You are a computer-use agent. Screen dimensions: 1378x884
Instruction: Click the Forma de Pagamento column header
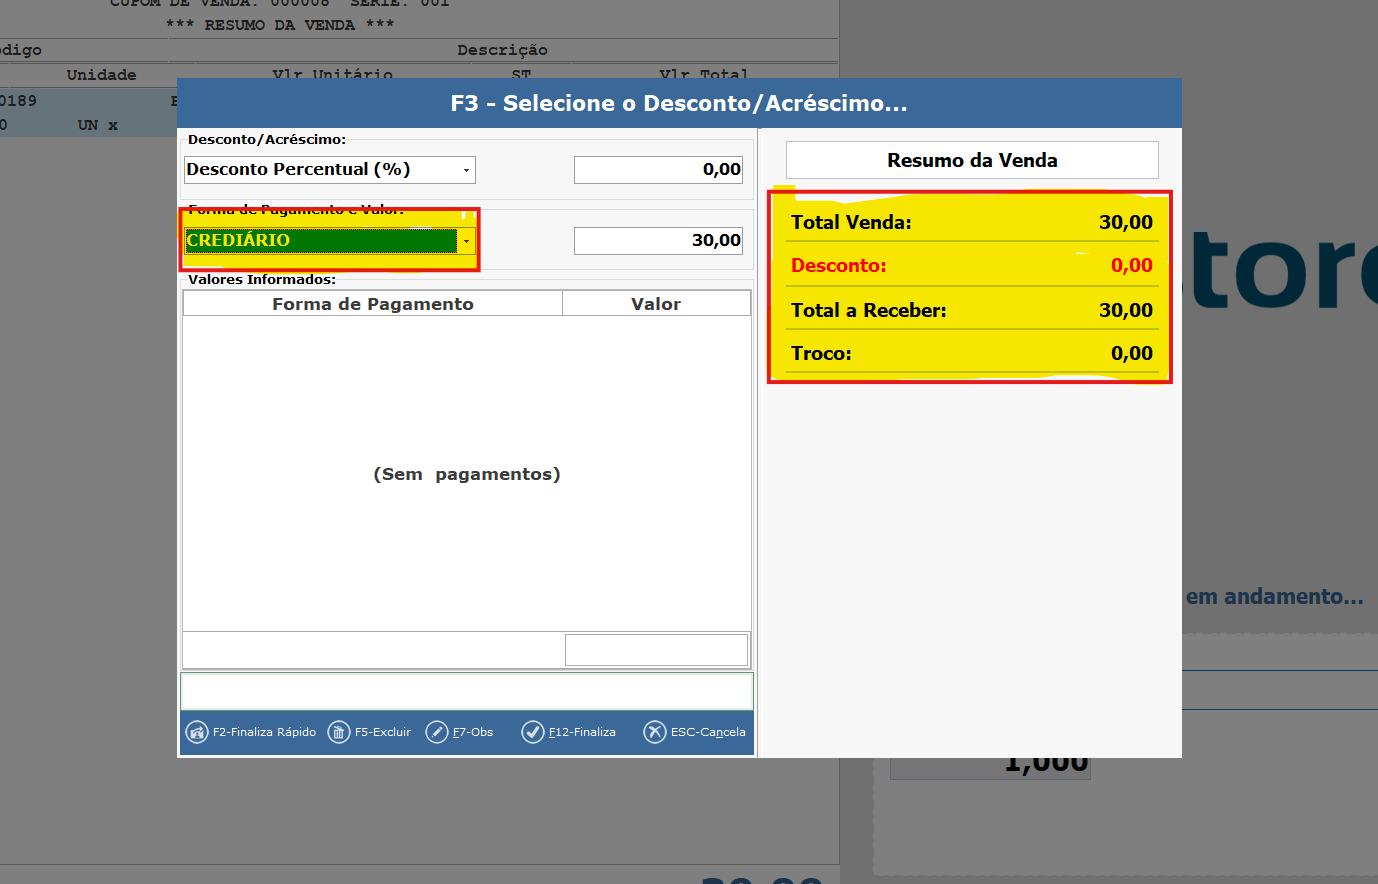[x=372, y=304]
